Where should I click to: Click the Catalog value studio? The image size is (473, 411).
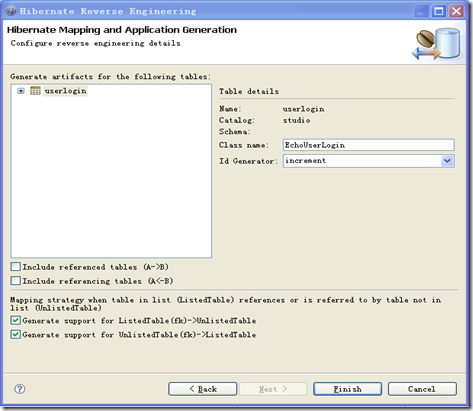pyautogui.click(x=296, y=120)
